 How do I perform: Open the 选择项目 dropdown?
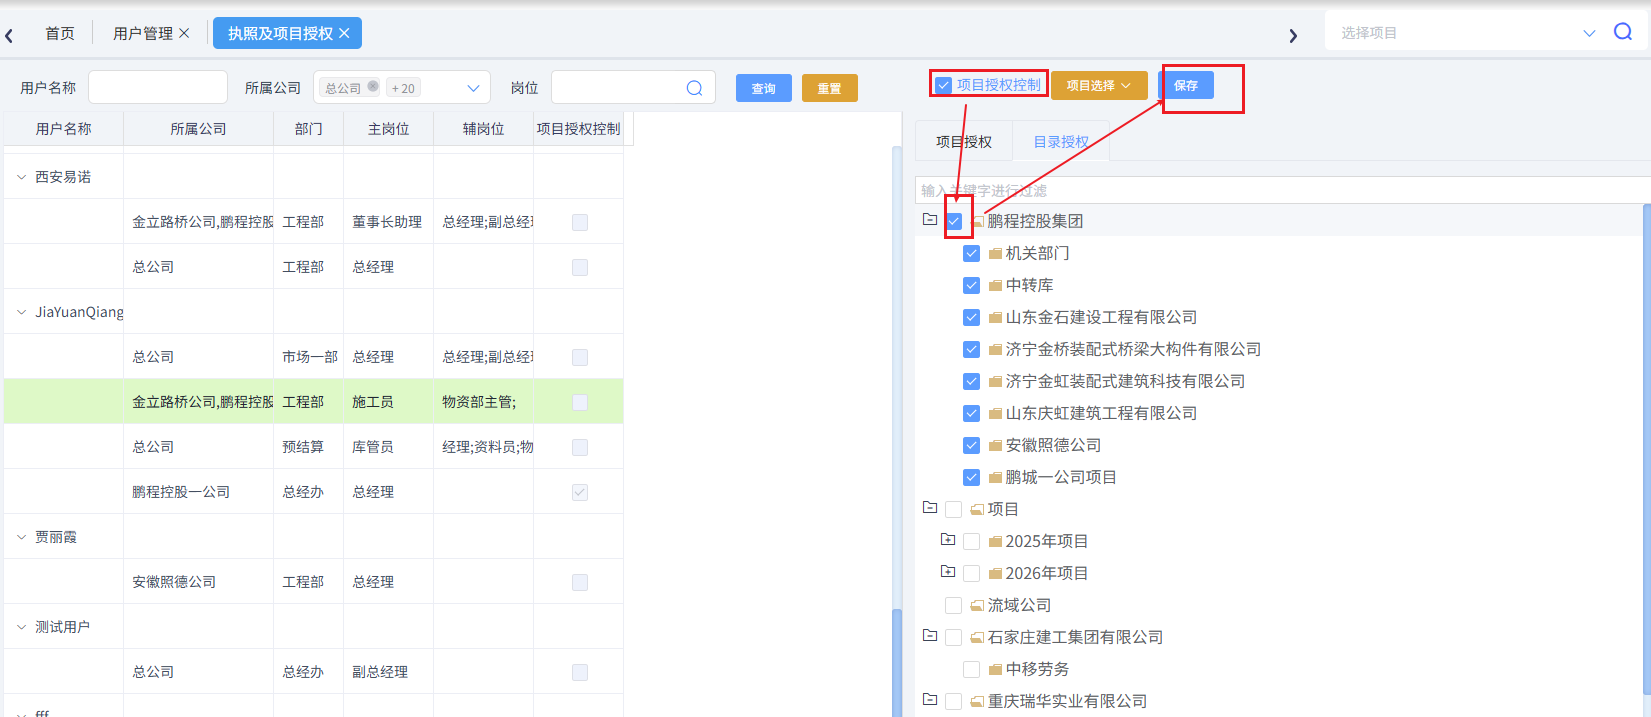(1589, 33)
